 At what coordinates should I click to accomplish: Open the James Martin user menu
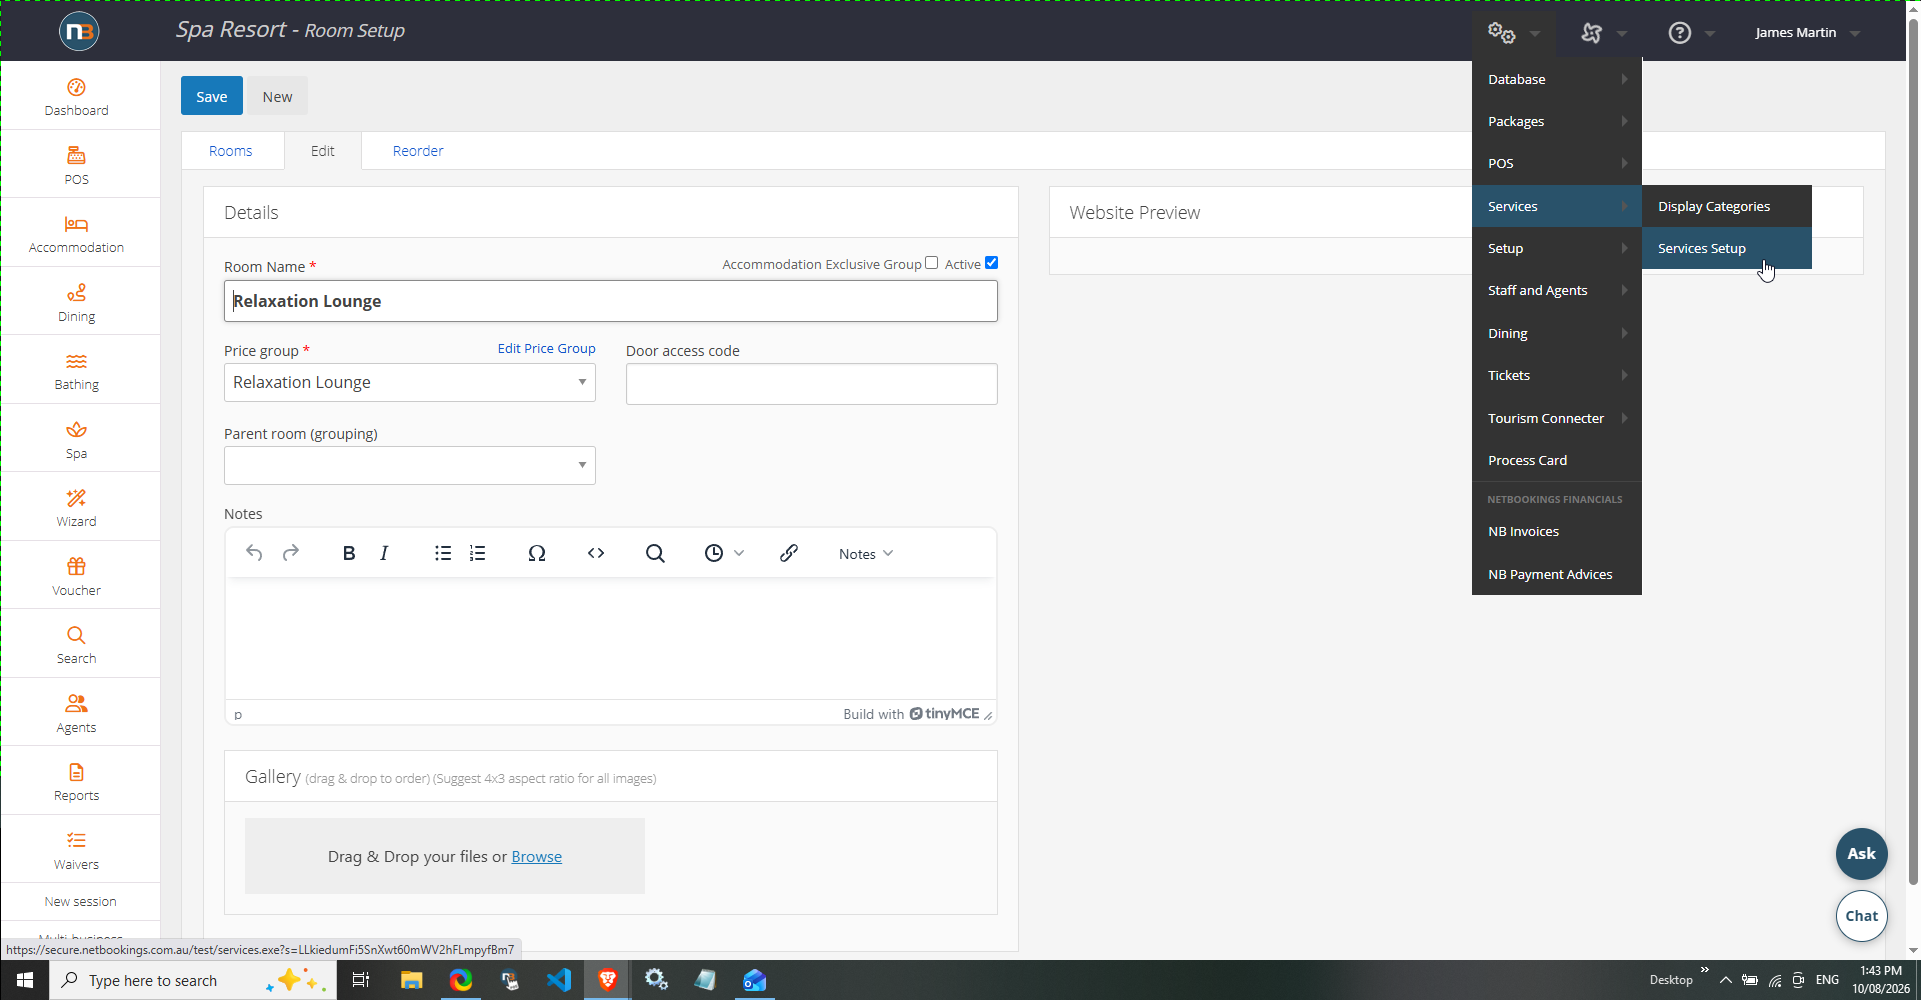click(1807, 33)
